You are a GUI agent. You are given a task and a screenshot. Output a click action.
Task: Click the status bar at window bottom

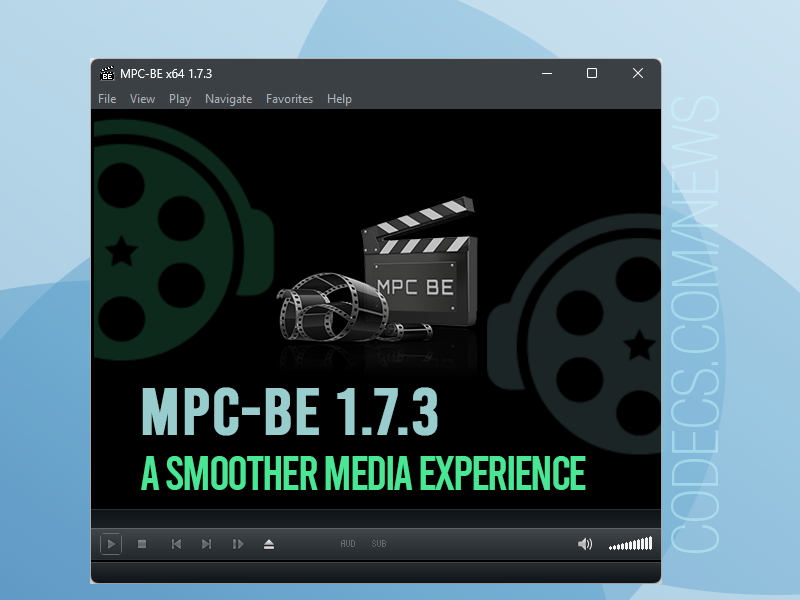click(x=376, y=572)
